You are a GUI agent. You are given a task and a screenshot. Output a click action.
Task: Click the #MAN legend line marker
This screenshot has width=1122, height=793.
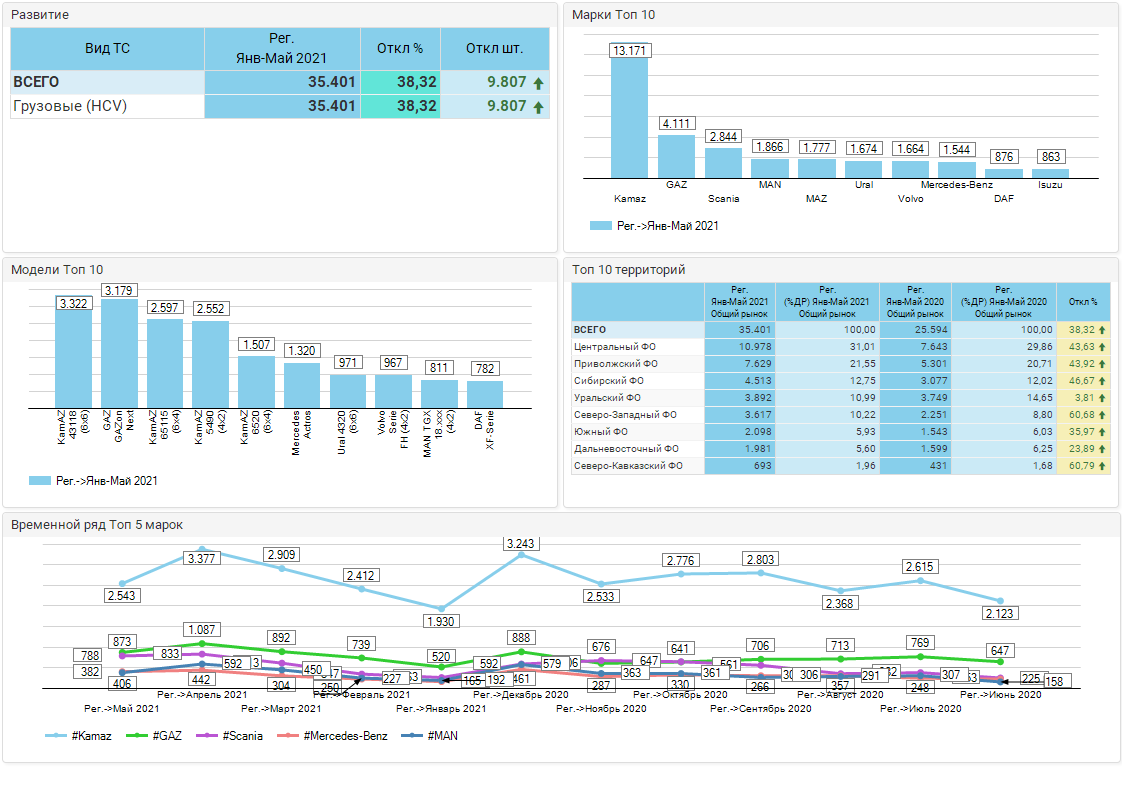(412, 736)
